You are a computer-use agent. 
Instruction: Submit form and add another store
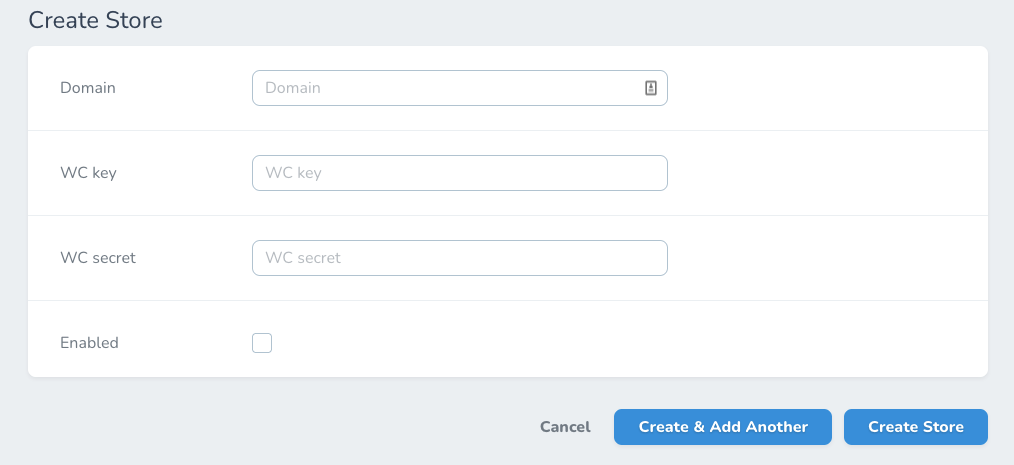point(723,427)
